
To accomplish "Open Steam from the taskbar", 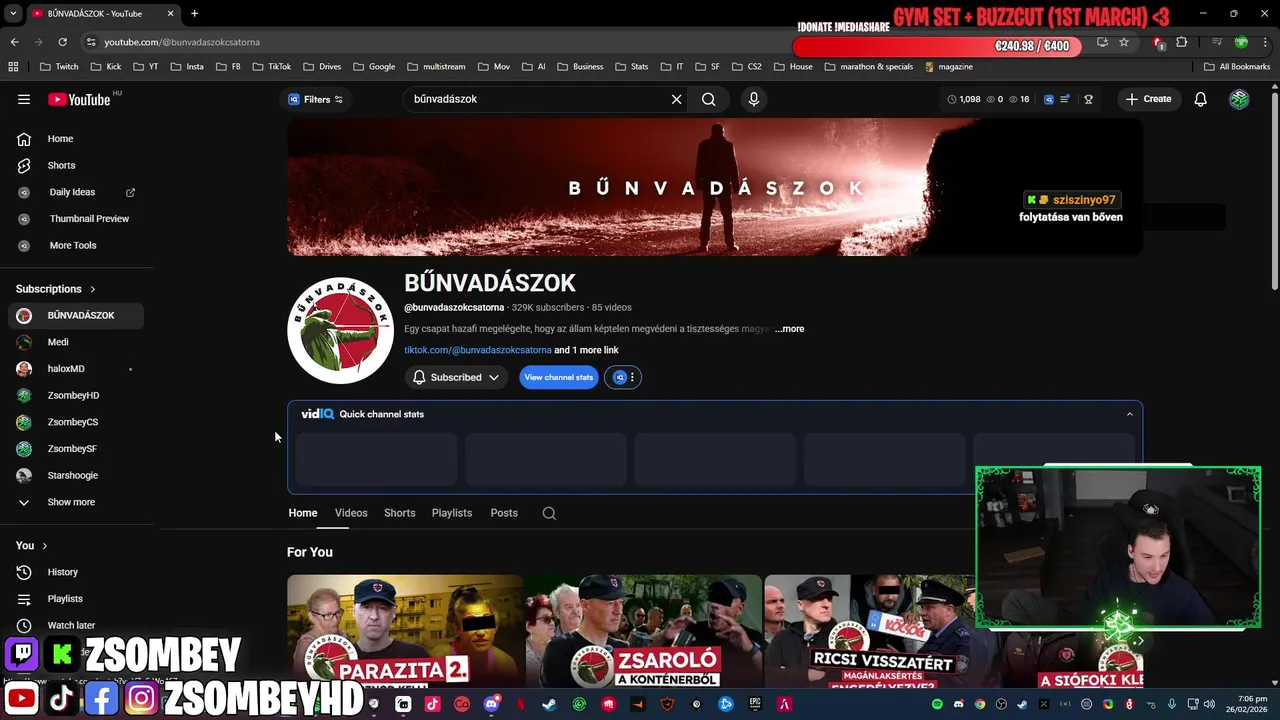I will [549, 704].
